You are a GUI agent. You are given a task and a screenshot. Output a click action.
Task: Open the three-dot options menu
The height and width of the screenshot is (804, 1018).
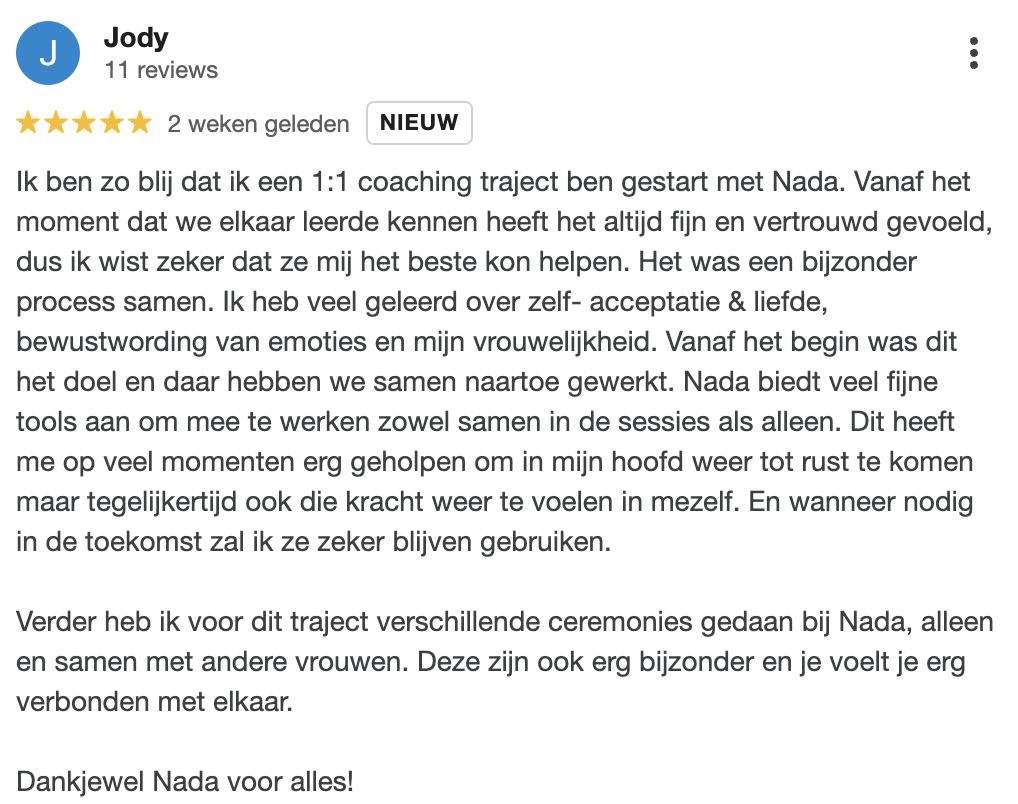(973, 53)
